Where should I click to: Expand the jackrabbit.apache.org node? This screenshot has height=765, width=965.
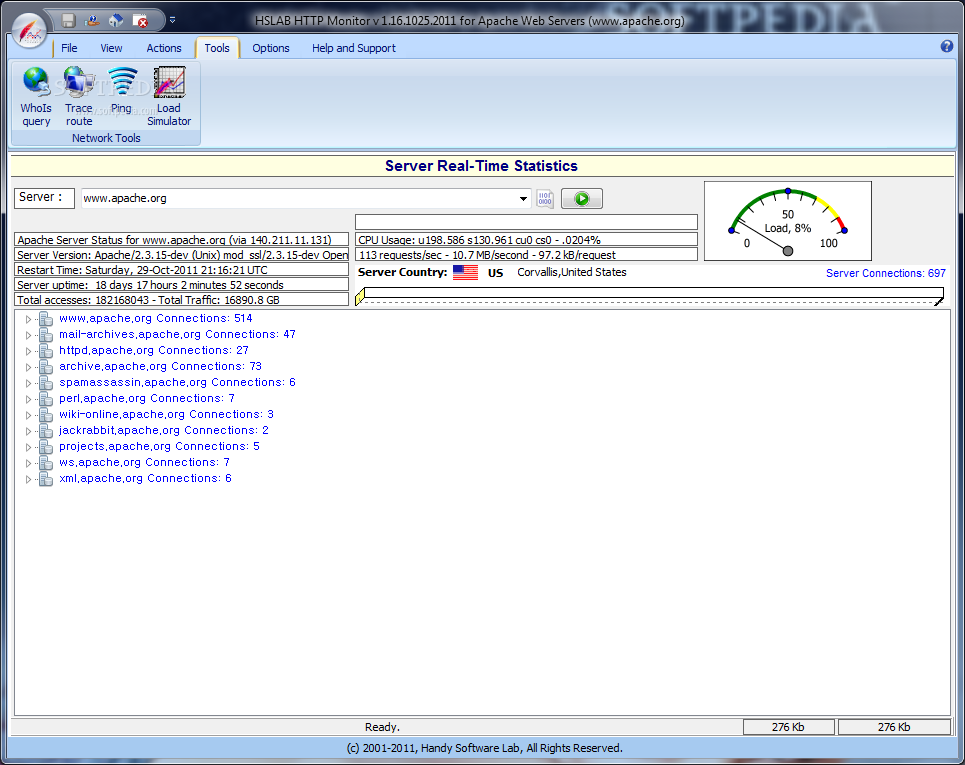coord(28,431)
